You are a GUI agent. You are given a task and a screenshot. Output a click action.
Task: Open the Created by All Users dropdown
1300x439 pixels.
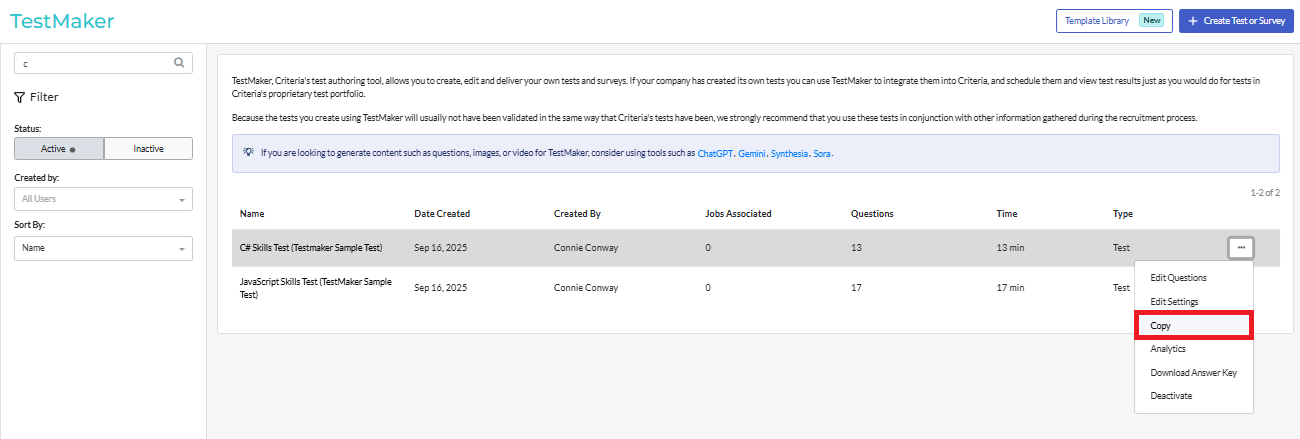tap(103, 199)
